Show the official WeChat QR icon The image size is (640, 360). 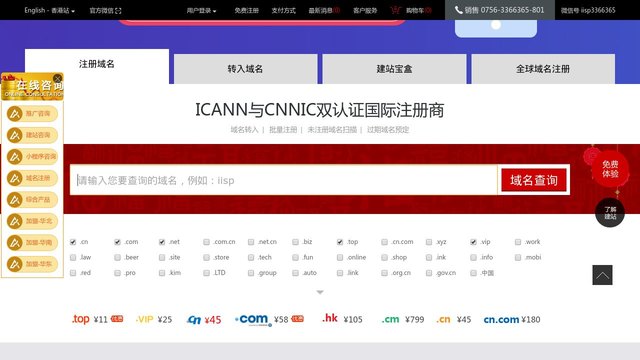118,11
